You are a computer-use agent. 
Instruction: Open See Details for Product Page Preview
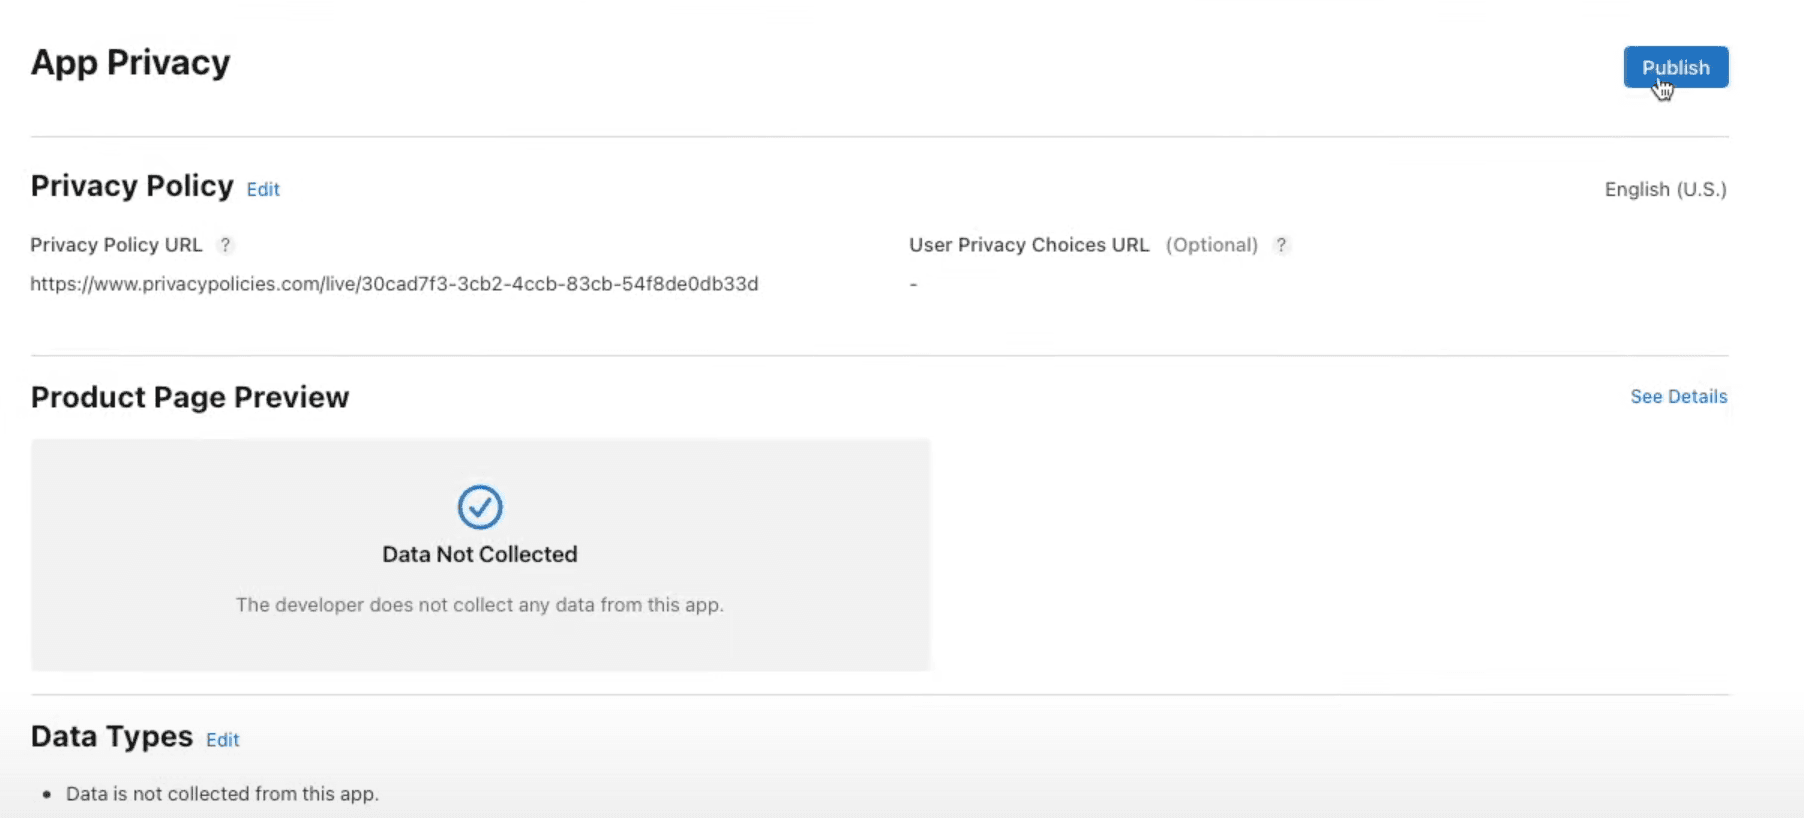pos(1678,396)
